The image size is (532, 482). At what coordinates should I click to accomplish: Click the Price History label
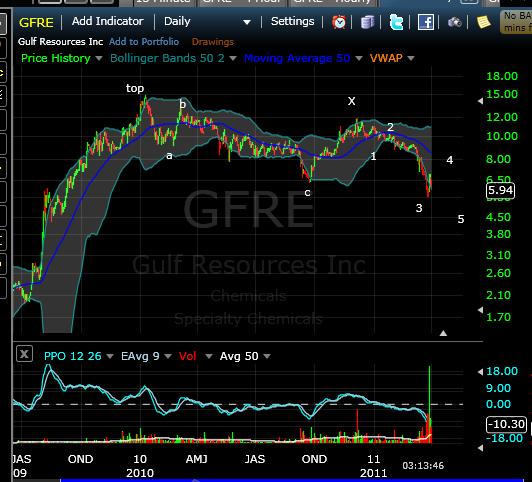tap(56, 58)
